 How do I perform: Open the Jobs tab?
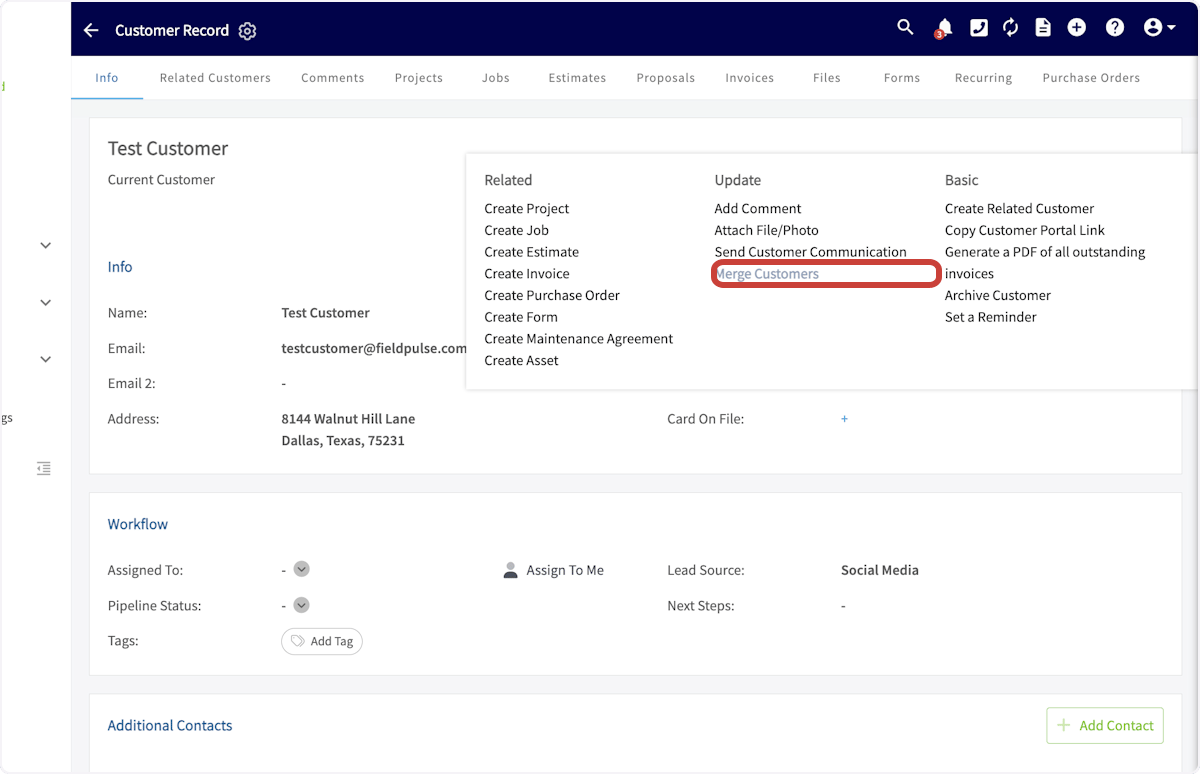tap(496, 77)
